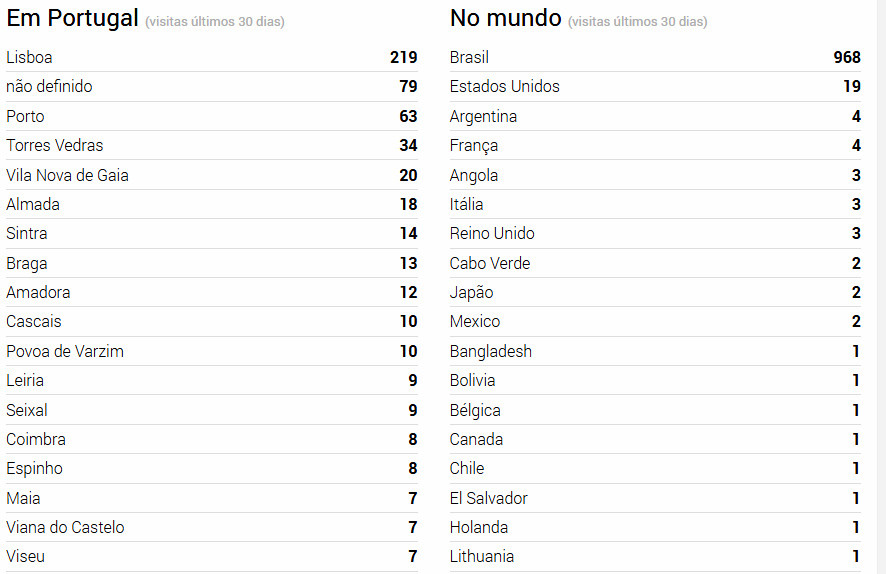Select Vila Nova de Gaia entry
This screenshot has height=574, width=886.
(68, 175)
